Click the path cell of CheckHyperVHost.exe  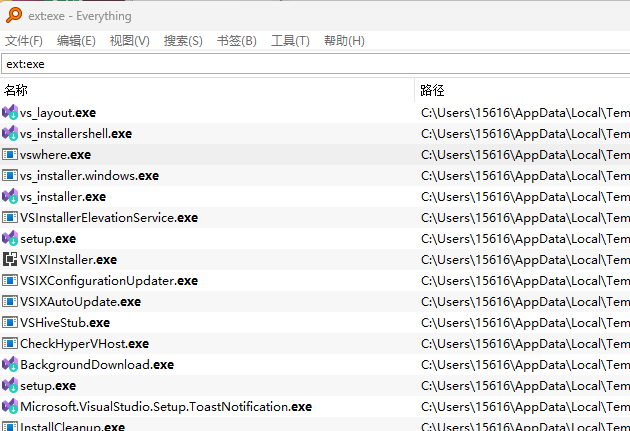(523, 344)
